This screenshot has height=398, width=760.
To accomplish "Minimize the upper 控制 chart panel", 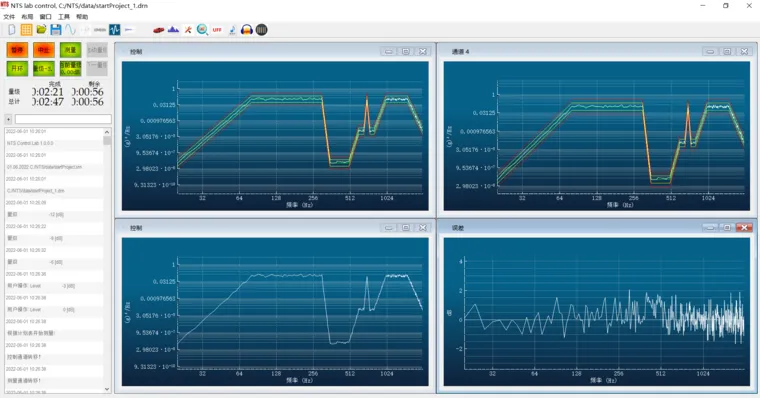I will coord(389,51).
